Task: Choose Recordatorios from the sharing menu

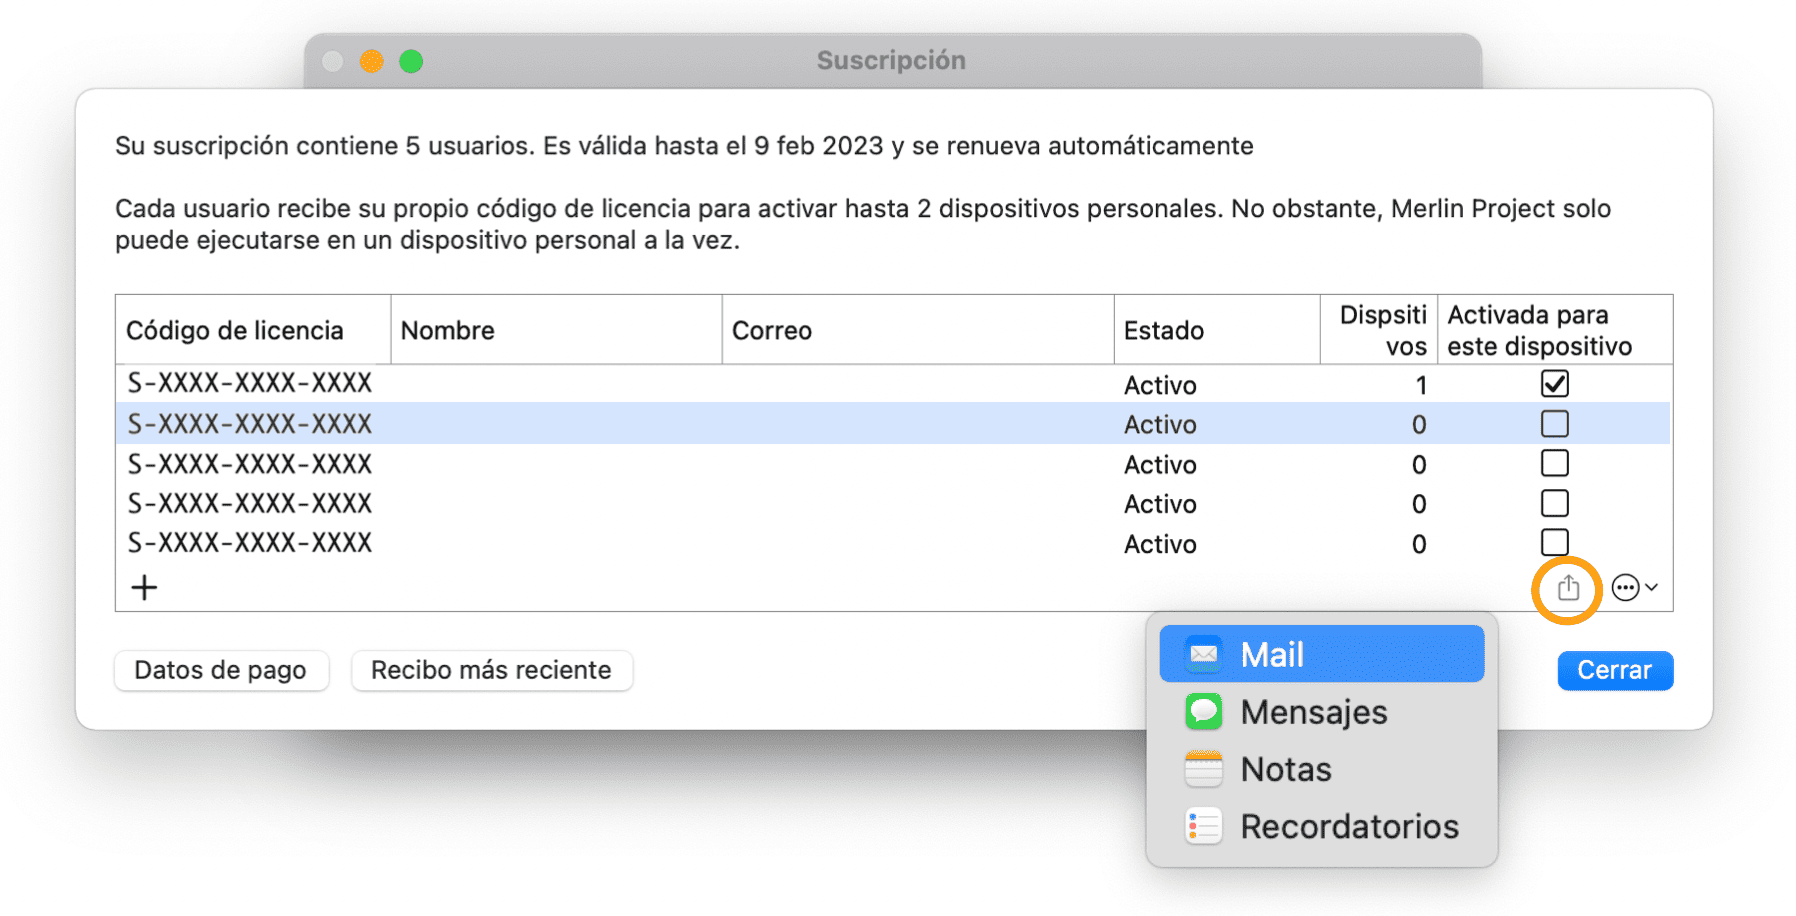Action: pos(1350,825)
